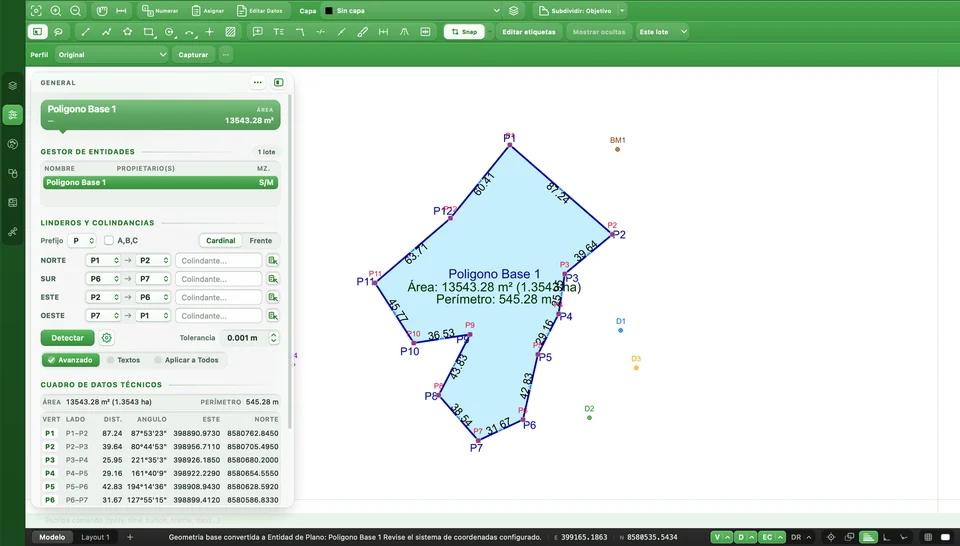This screenshot has height=546, width=960.
Task: Select the point plus tool
Action: (209, 32)
